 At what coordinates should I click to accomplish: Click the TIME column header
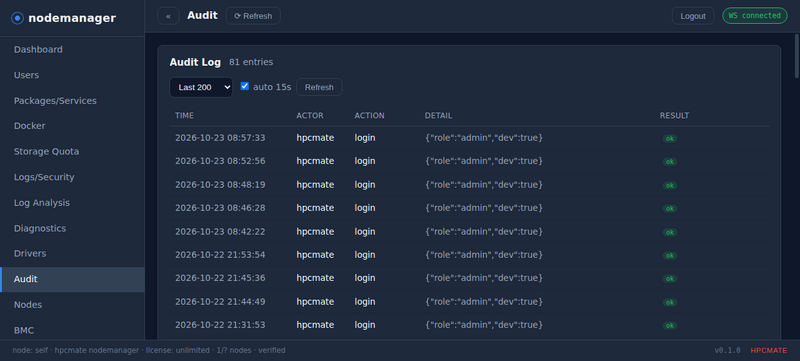point(184,116)
